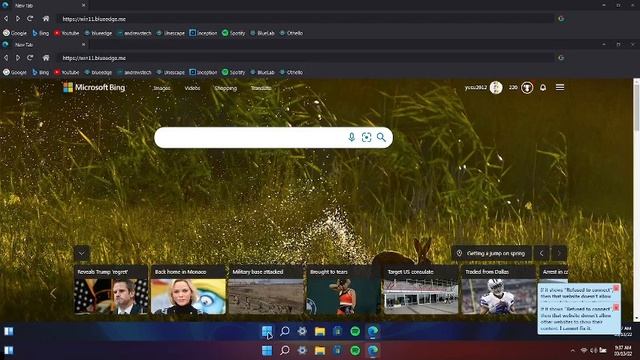Image resolution: width=640 pixels, height=360 pixels.
Task: Go forward in the topmost browser toolbar
Action: pyautogui.click(x=18, y=19)
